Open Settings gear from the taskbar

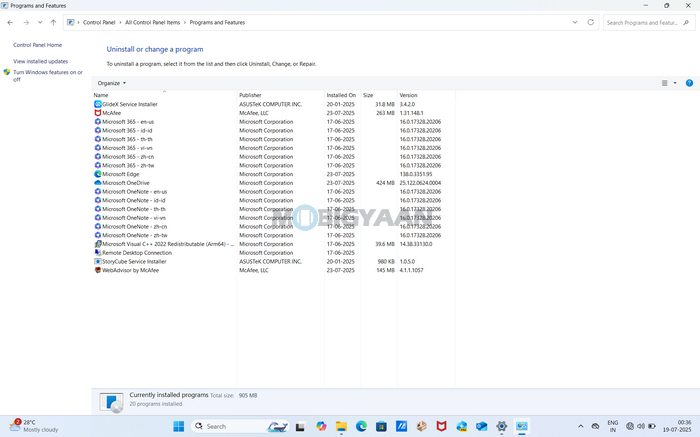click(501, 426)
